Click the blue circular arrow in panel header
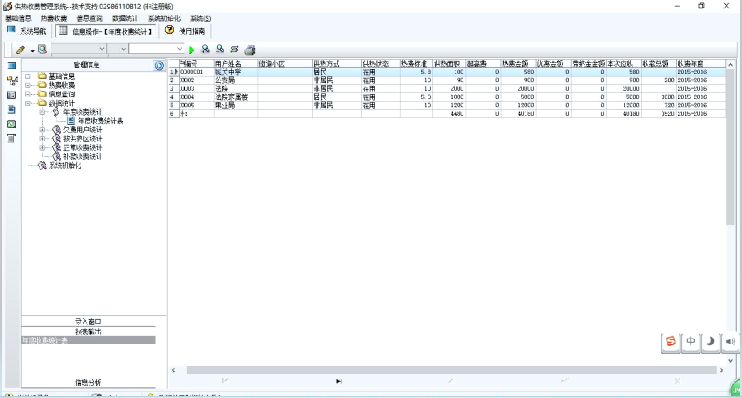The image size is (742, 398). click(x=159, y=65)
